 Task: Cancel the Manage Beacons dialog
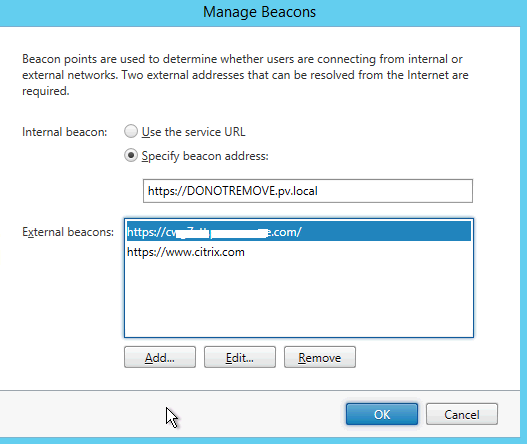pos(462,414)
